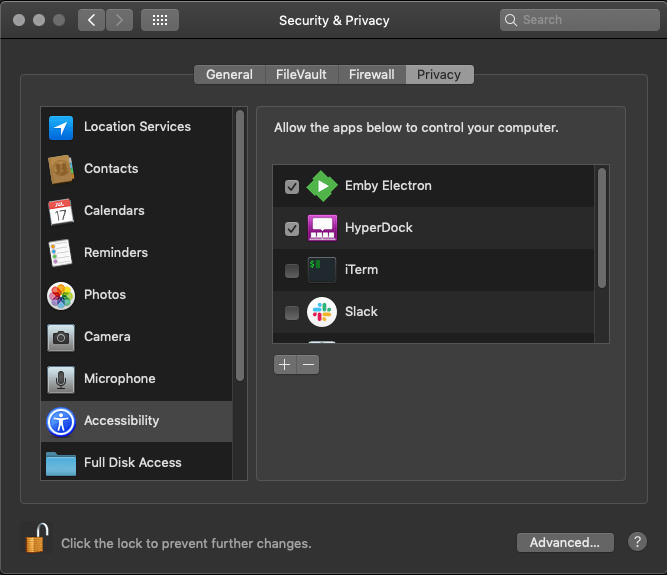
Task: Click the app list scrollbar
Action: coord(601,228)
